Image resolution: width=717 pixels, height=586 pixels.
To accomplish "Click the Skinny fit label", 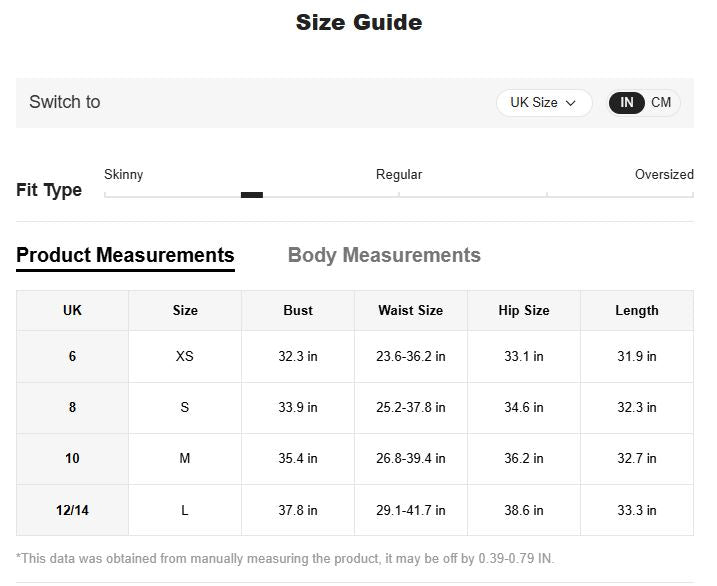I will pos(124,174).
